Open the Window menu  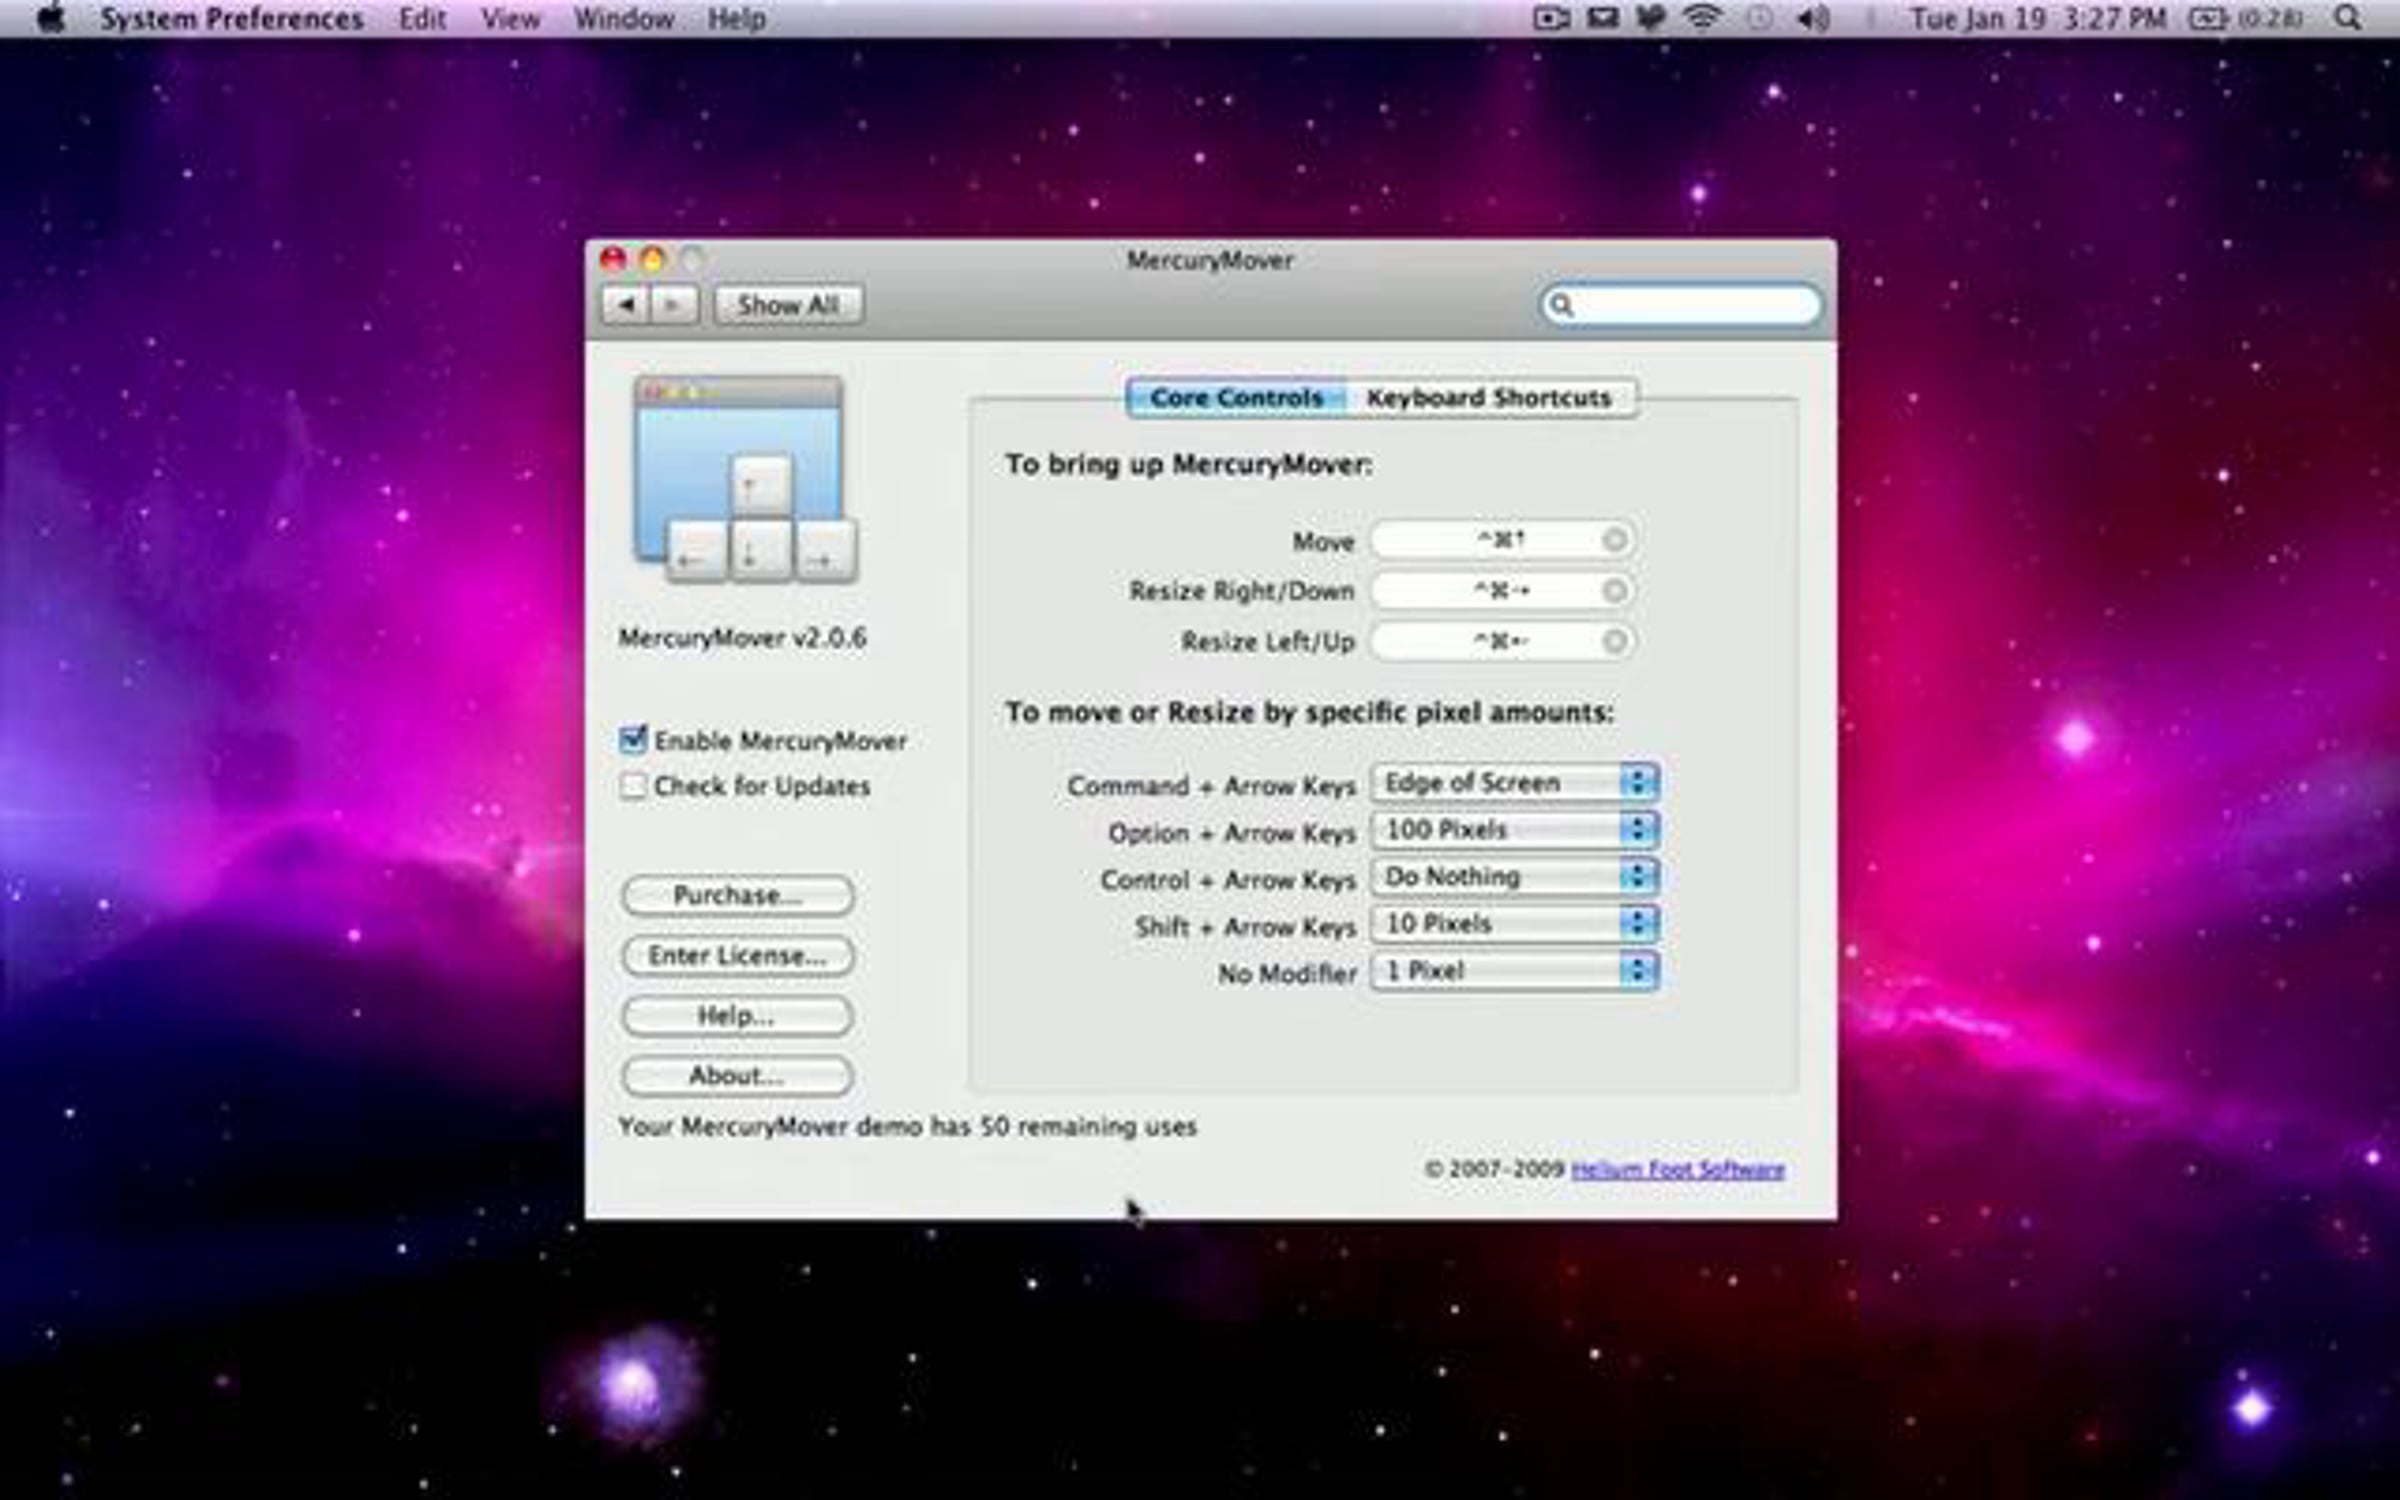click(x=624, y=18)
